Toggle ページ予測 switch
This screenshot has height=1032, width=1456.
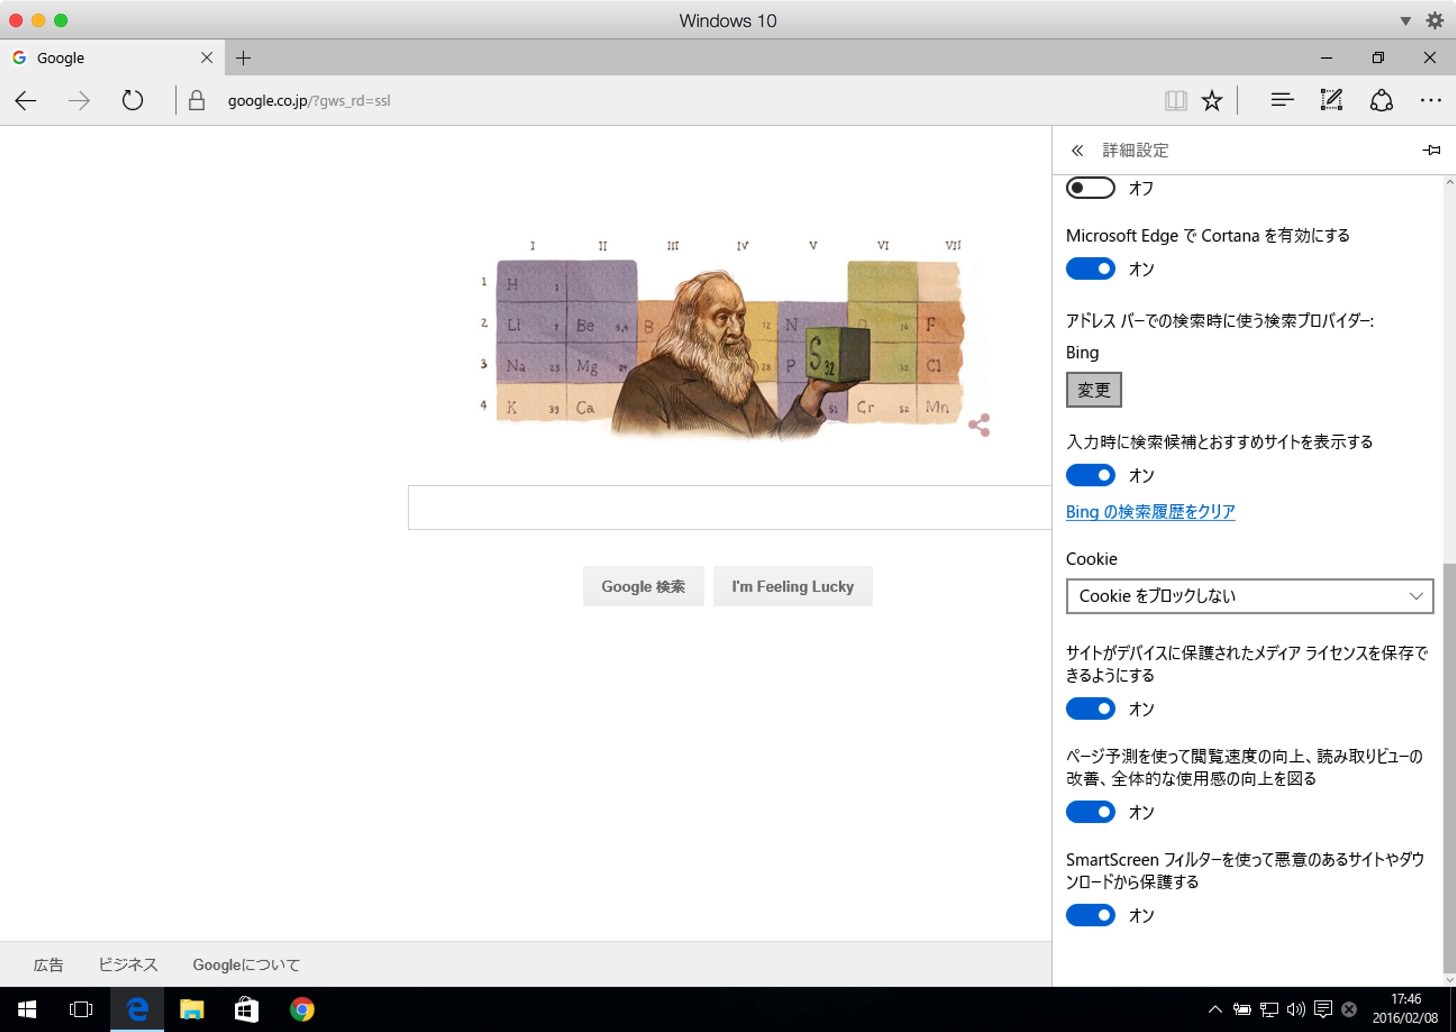(1090, 812)
